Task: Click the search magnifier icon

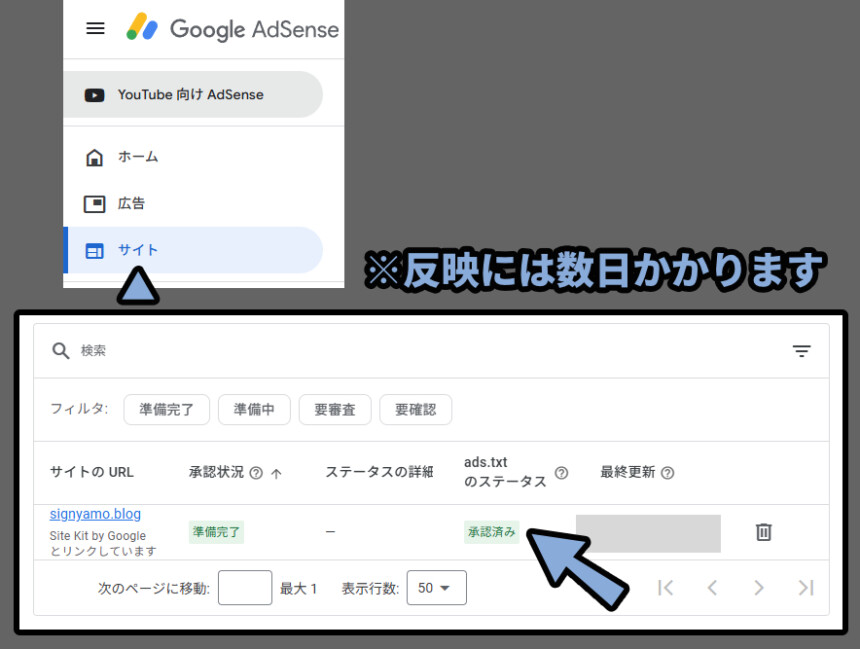Action: coord(60,351)
